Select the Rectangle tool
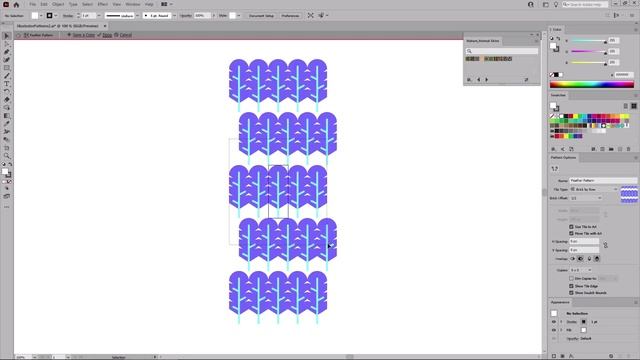This screenshot has height=360, width=640. (7, 68)
